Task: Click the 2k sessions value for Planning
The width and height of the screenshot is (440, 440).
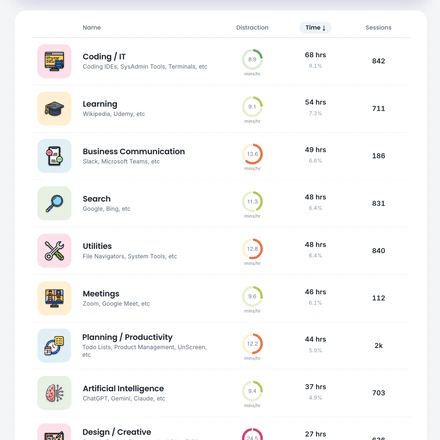Action: [378, 346]
